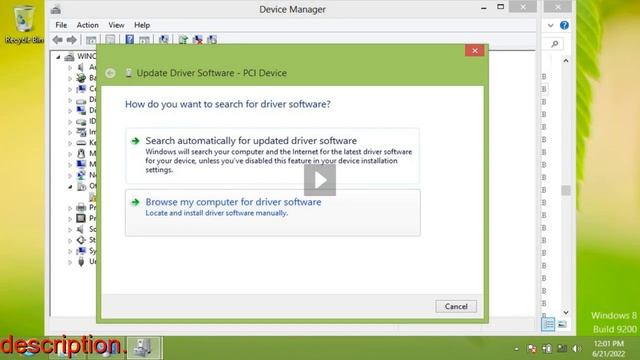This screenshot has height=360, width=640.
Task: Select the Keyboards category icon in tree
Action: (81, 143)
